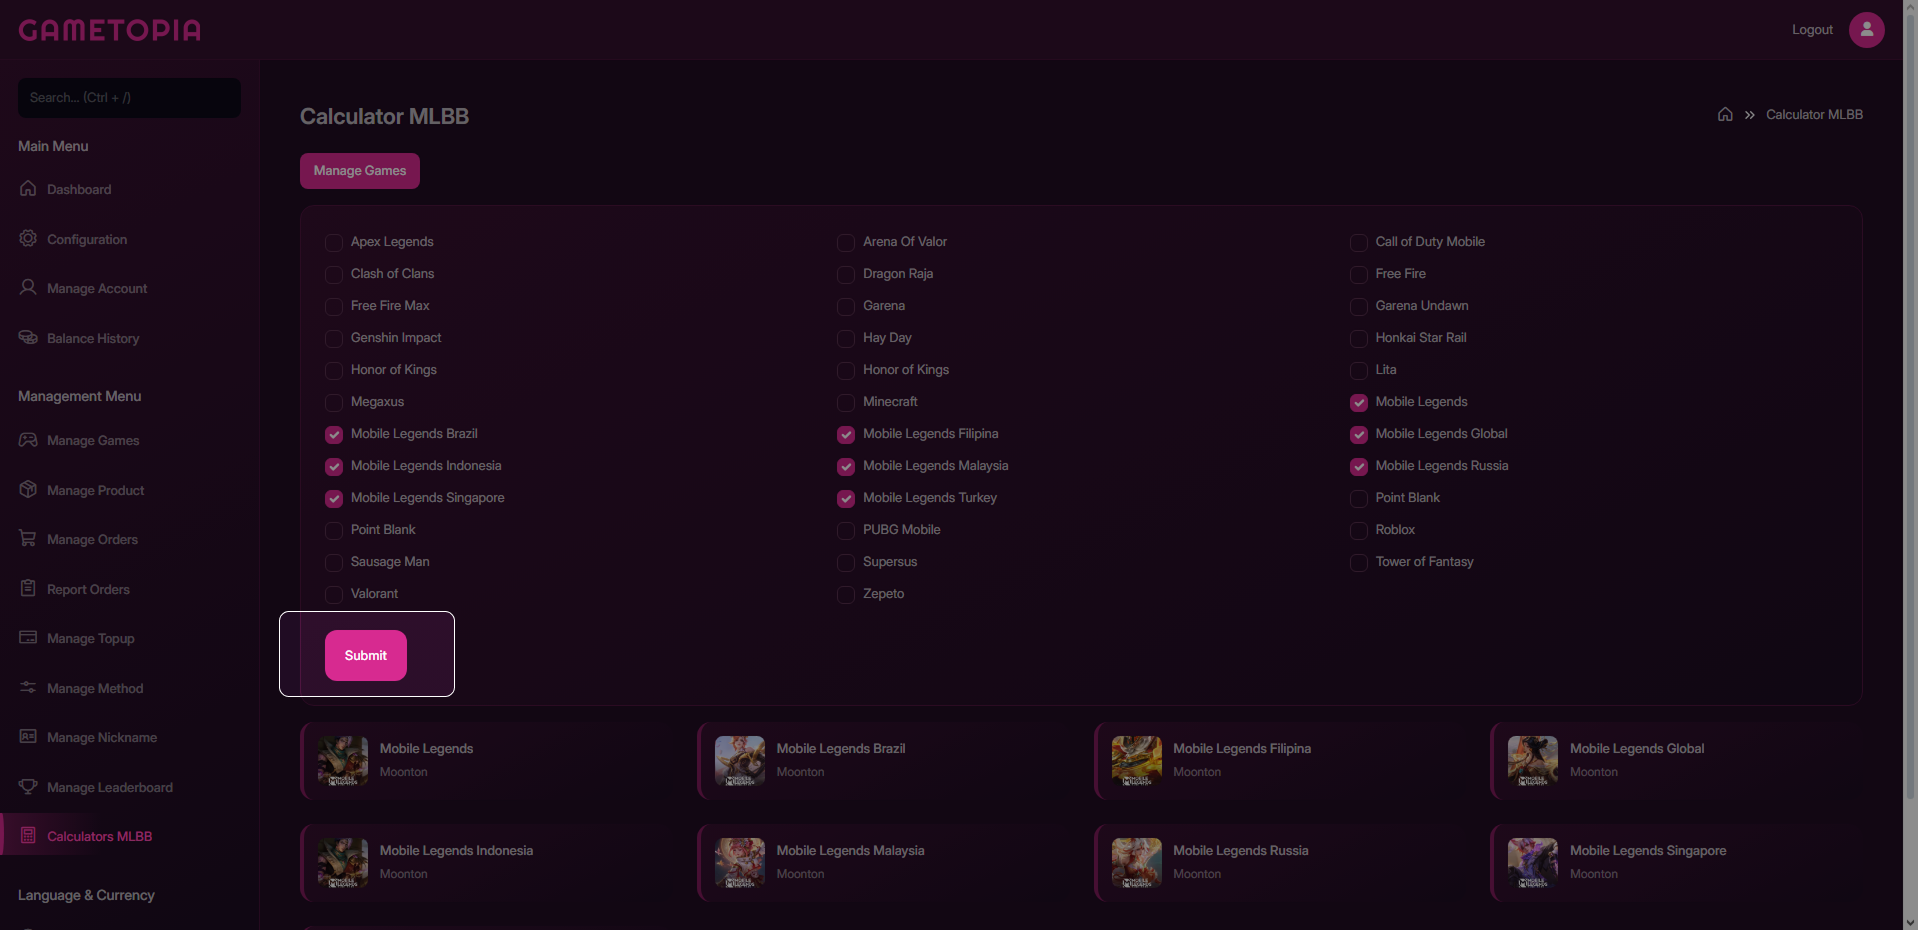Click the Submit button

coord(366,655)
